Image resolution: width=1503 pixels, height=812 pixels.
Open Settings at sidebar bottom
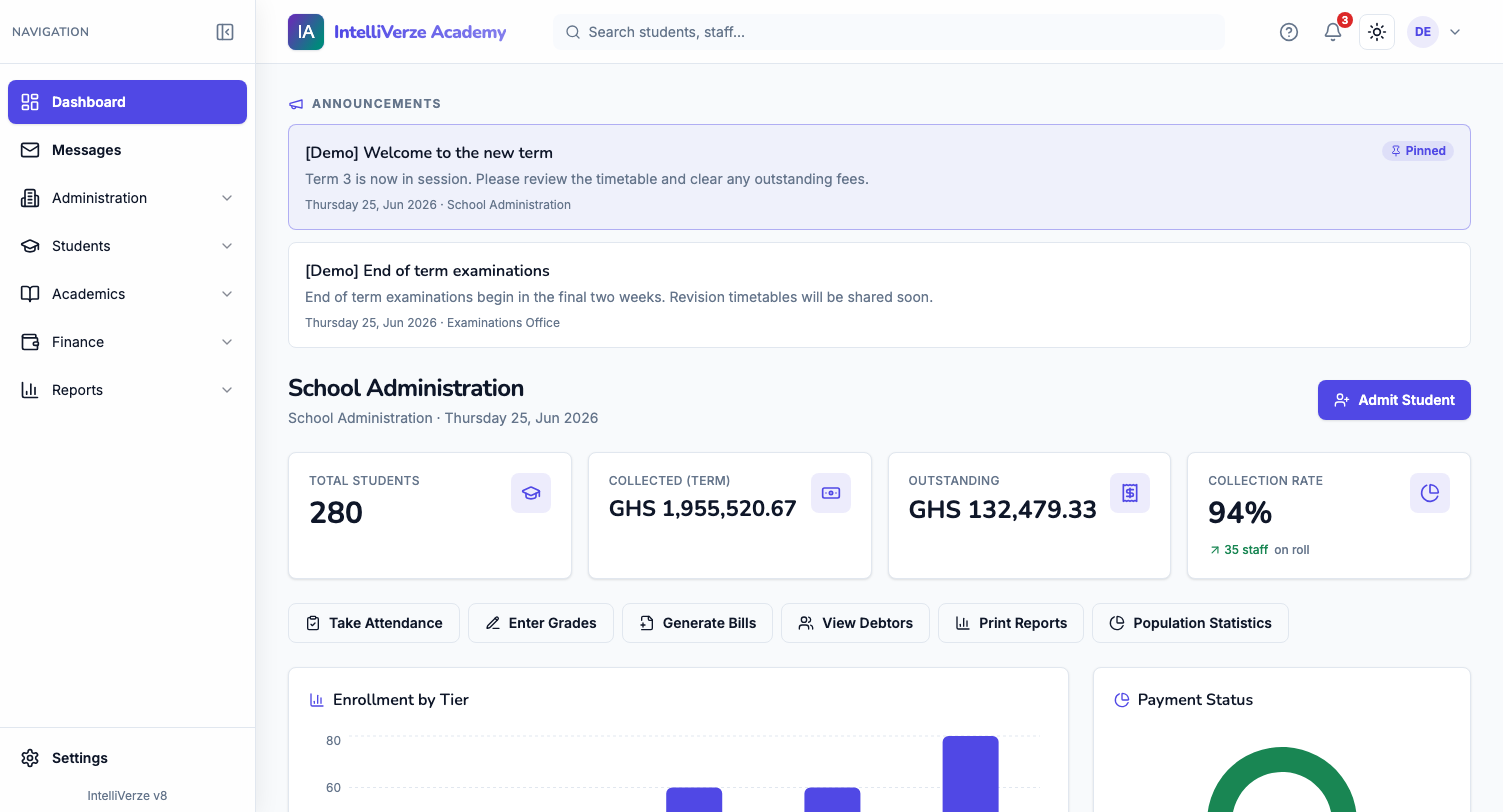[127, 758]
